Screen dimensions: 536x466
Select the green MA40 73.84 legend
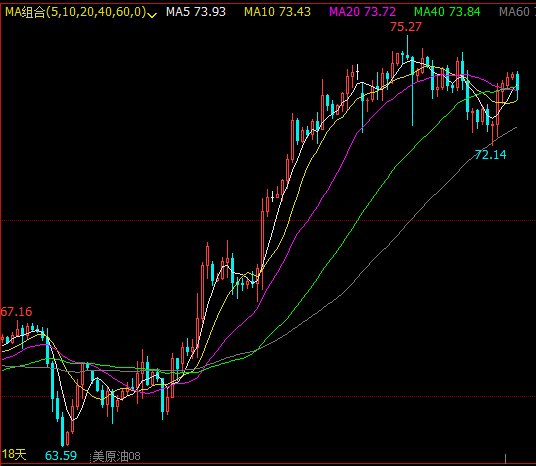tap(447, 12)
